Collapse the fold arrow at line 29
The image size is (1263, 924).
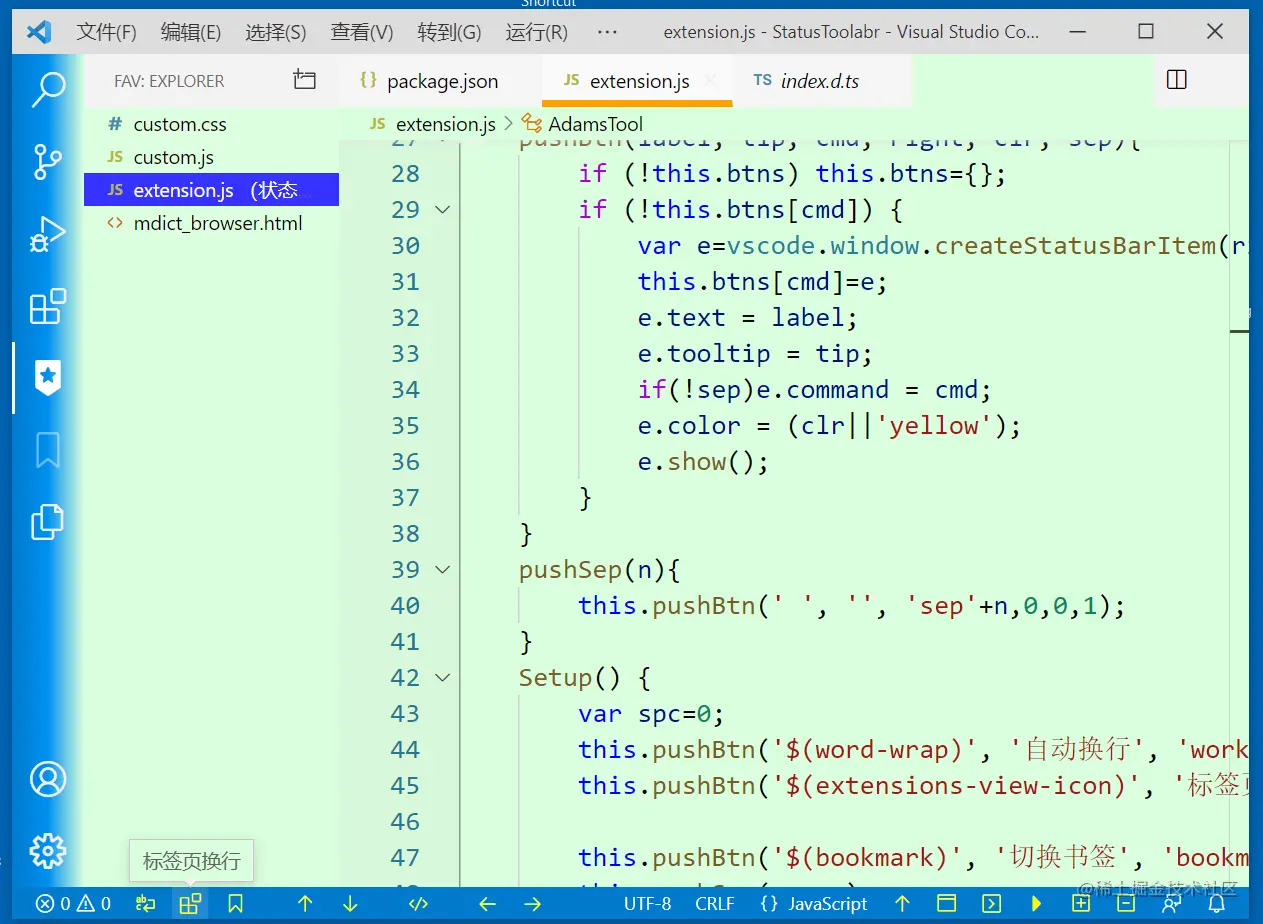point(442,209)
